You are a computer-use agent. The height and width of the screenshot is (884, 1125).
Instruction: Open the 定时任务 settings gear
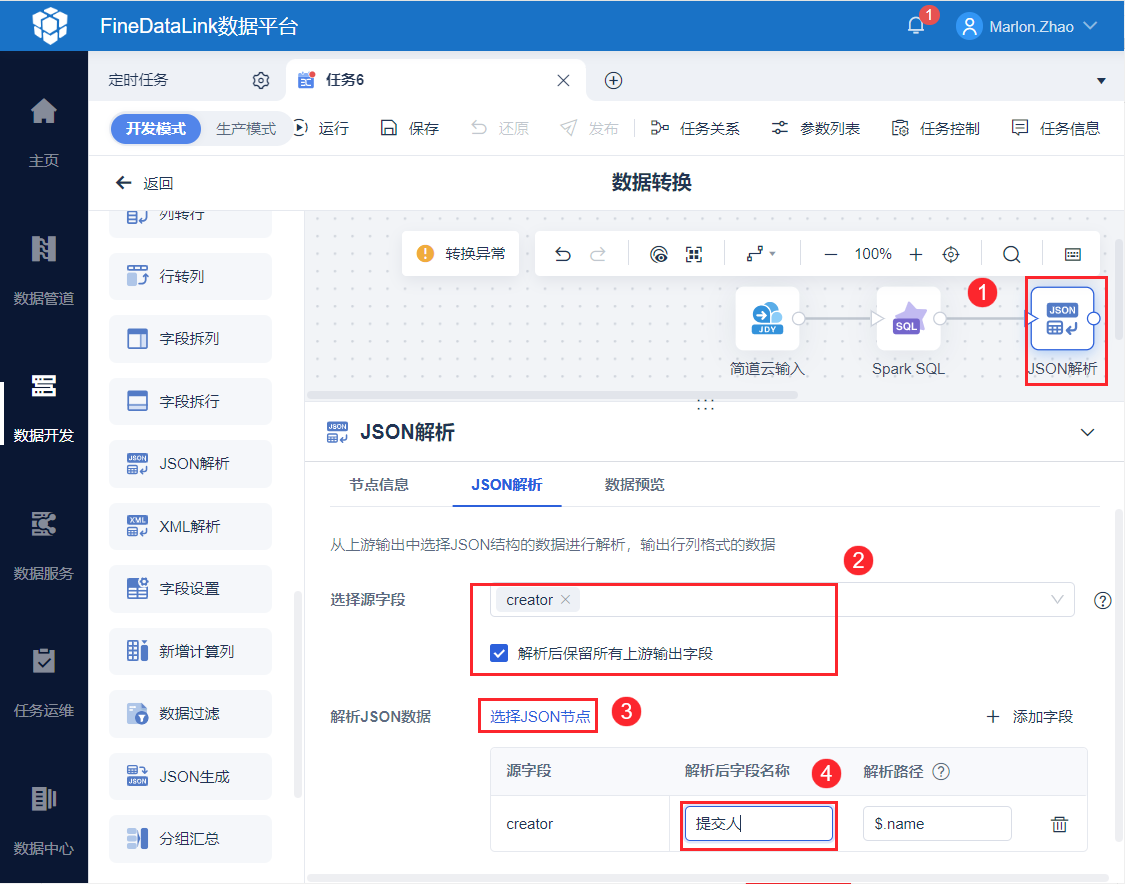click(261, 80)
